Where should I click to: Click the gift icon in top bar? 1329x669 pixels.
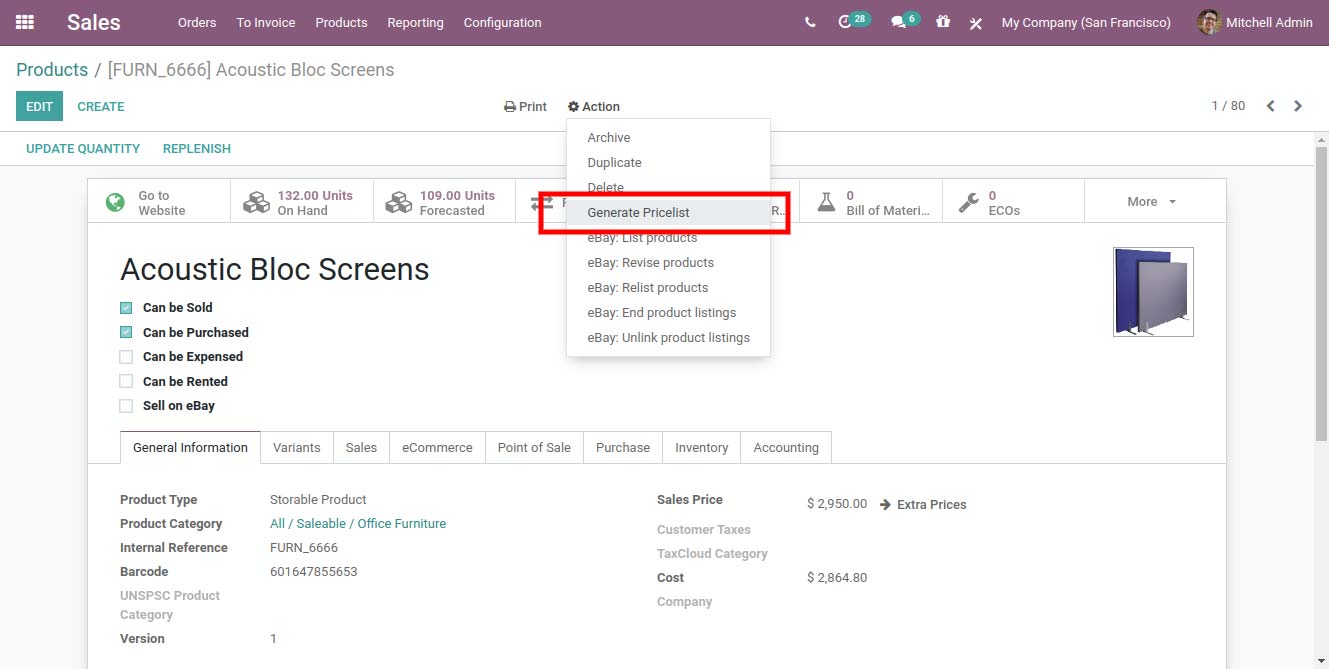[943, 21]
